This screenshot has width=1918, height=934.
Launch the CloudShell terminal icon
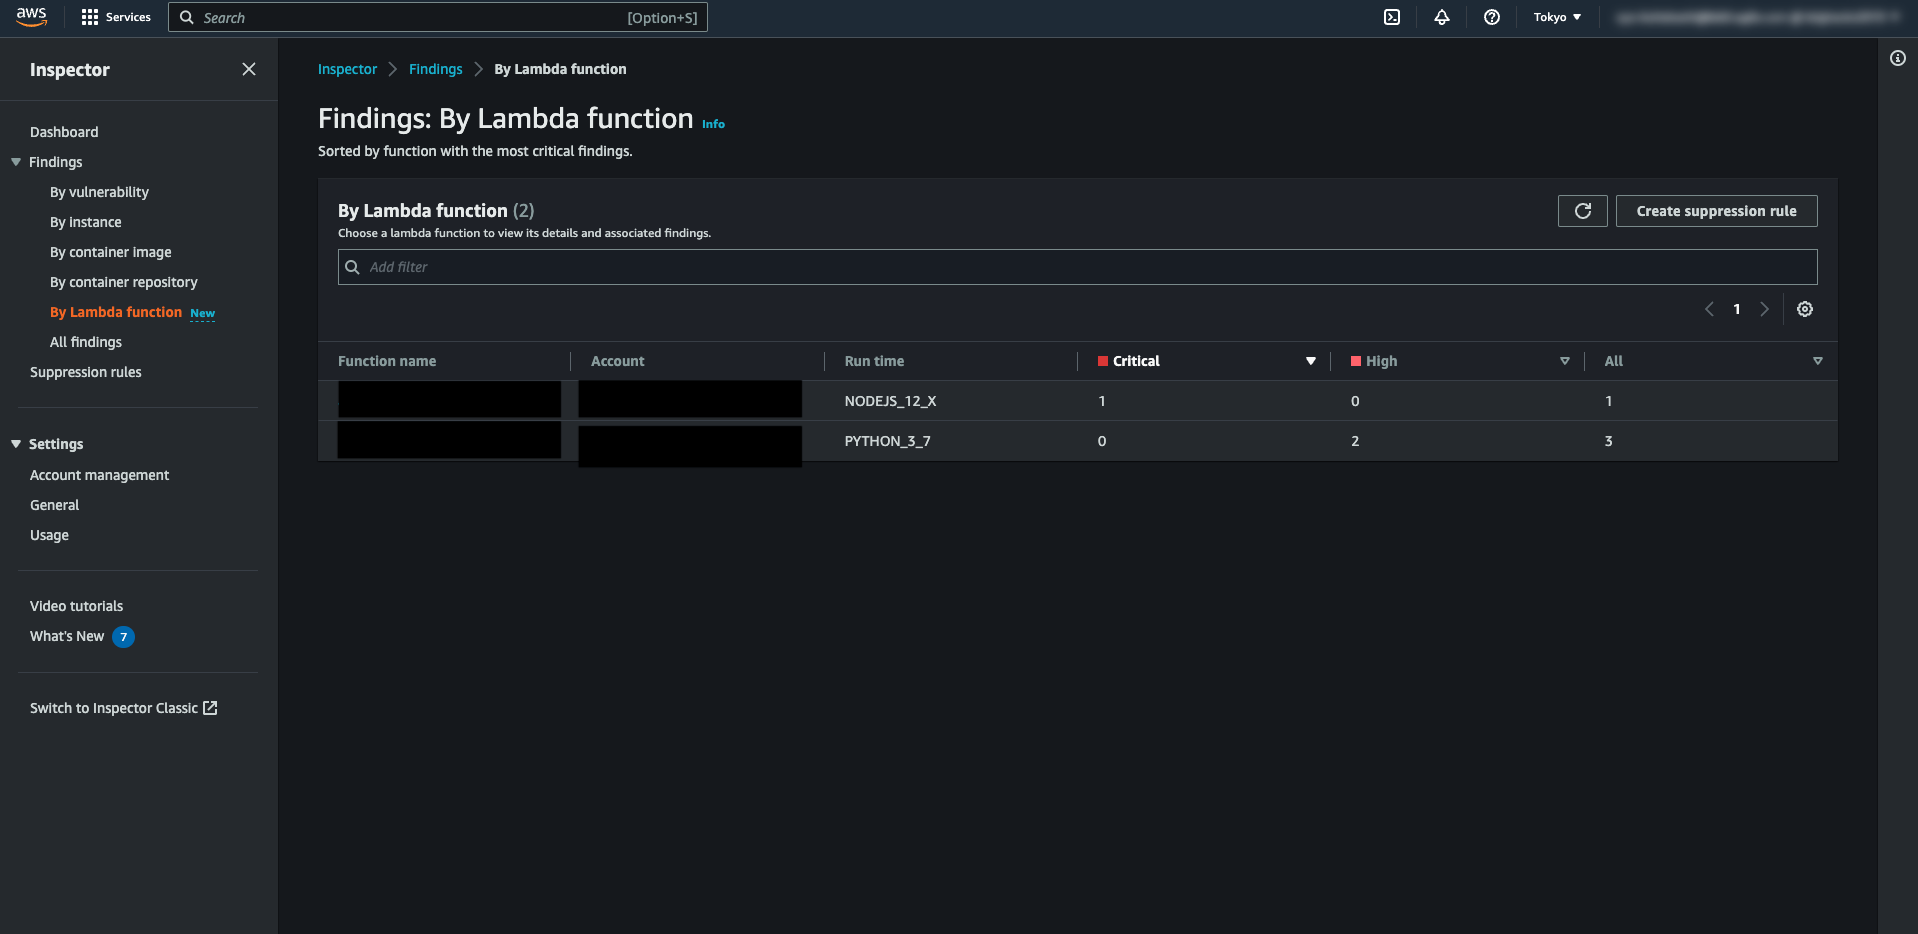1392,17
